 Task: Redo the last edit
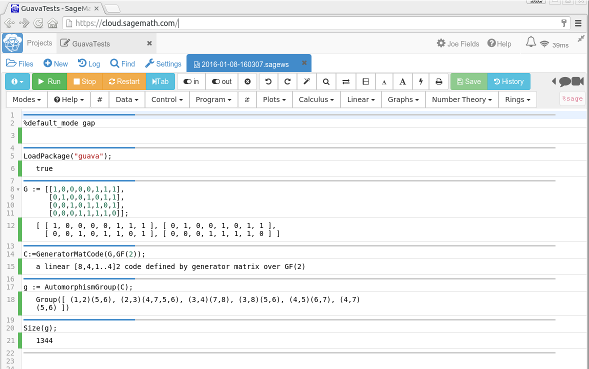pyautogui.click(x=287, y=82)
